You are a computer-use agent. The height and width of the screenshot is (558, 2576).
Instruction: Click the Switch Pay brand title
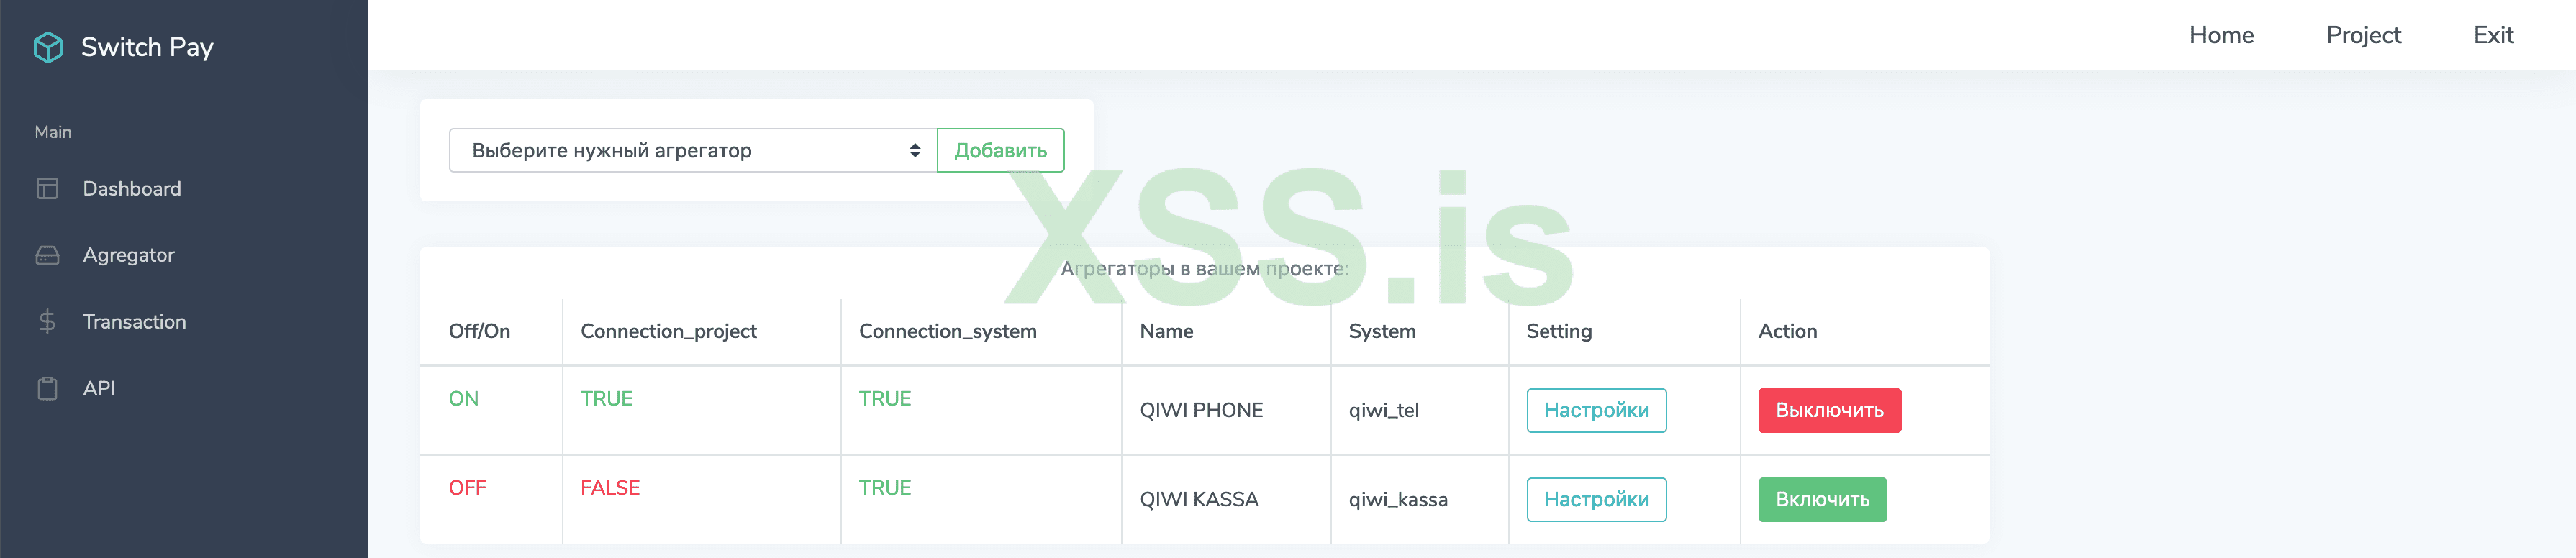[x=147, y=47]
